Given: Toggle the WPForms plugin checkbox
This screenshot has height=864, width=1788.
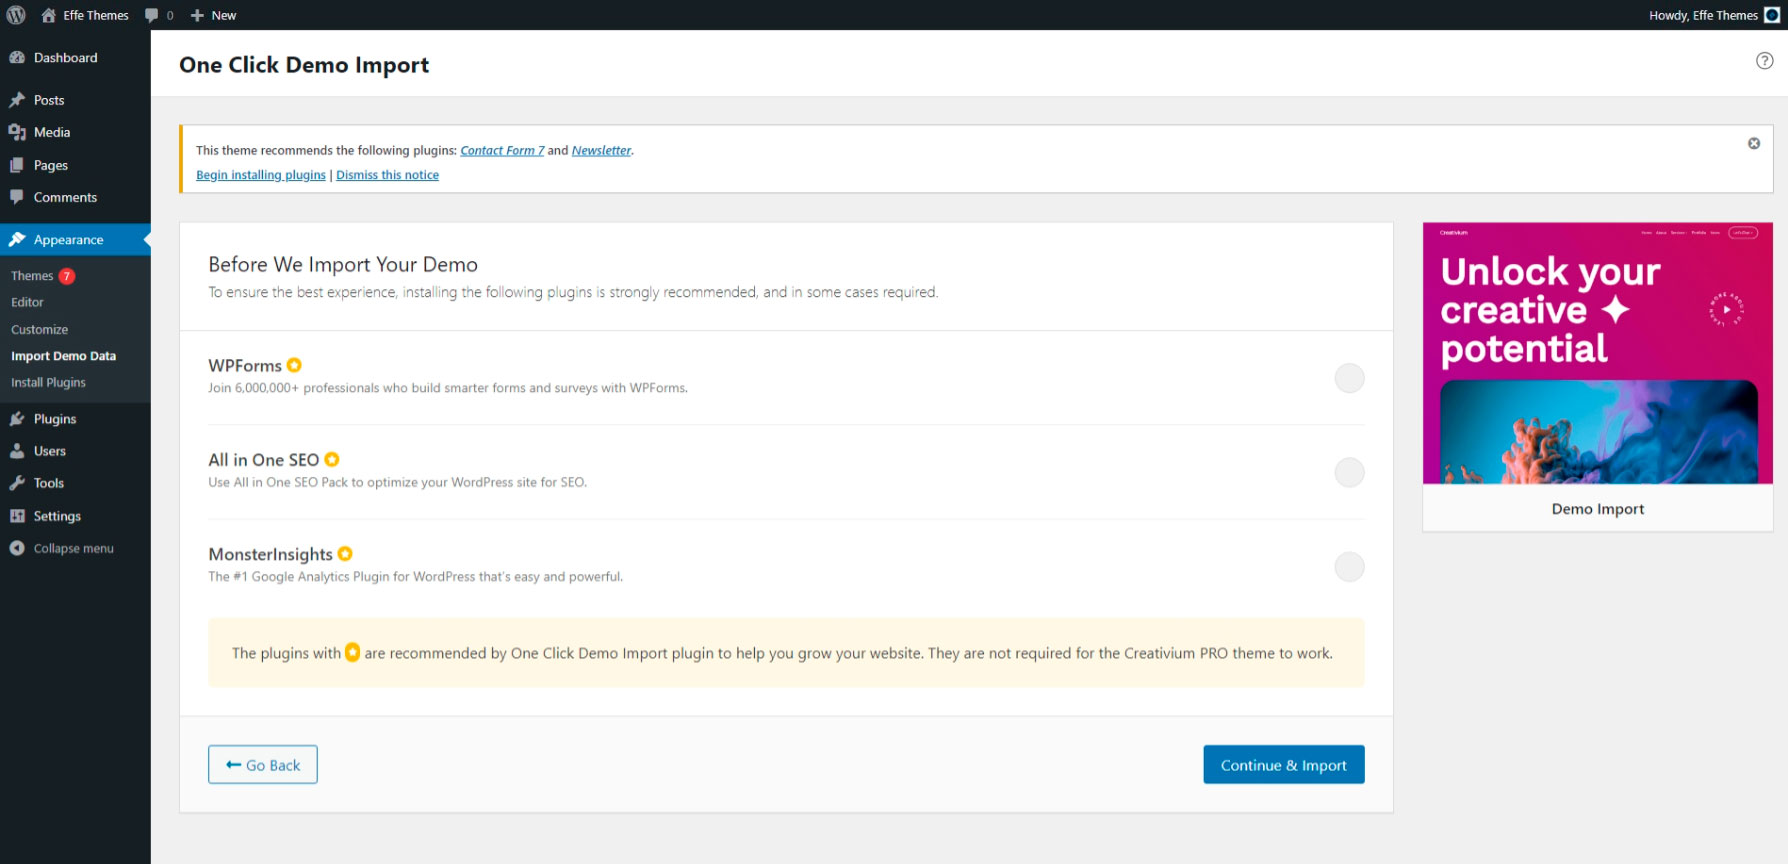Looking at the screenshot, I should (1349, 378).
